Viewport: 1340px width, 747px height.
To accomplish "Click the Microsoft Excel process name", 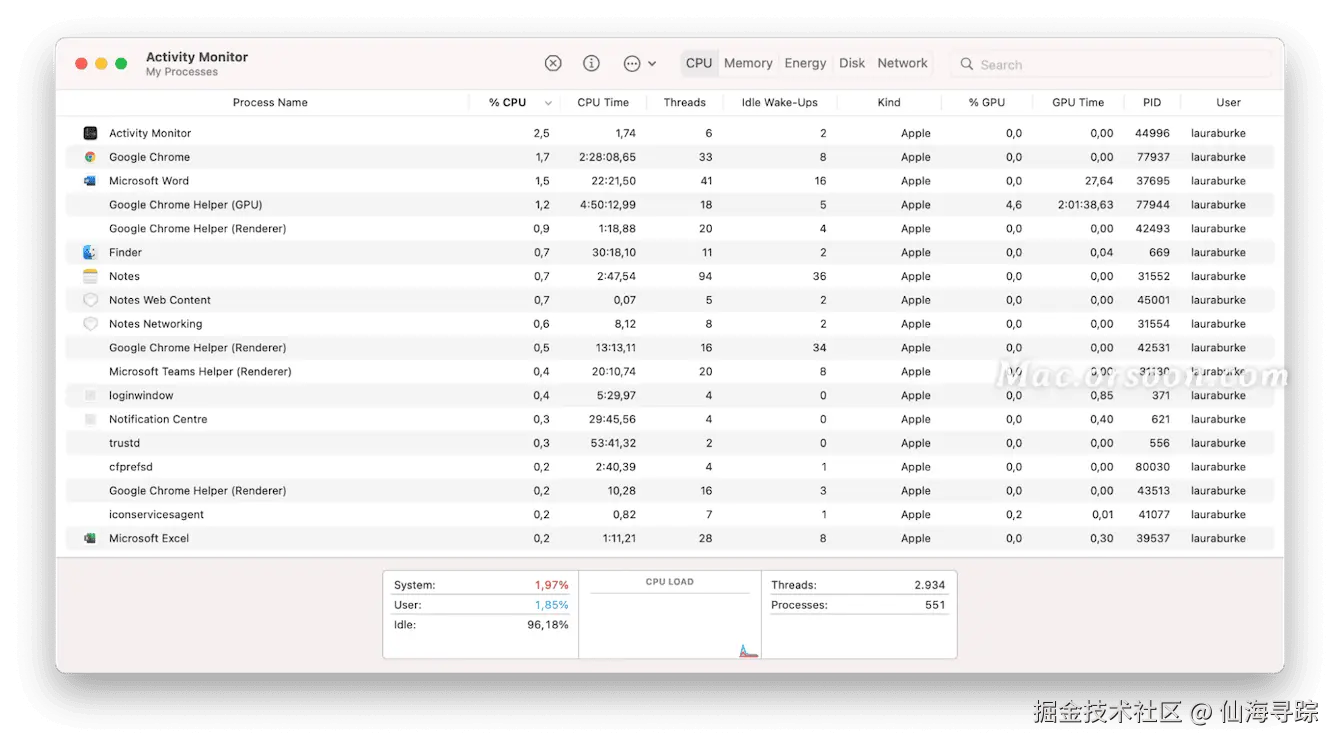I will [x=149, y=538].
